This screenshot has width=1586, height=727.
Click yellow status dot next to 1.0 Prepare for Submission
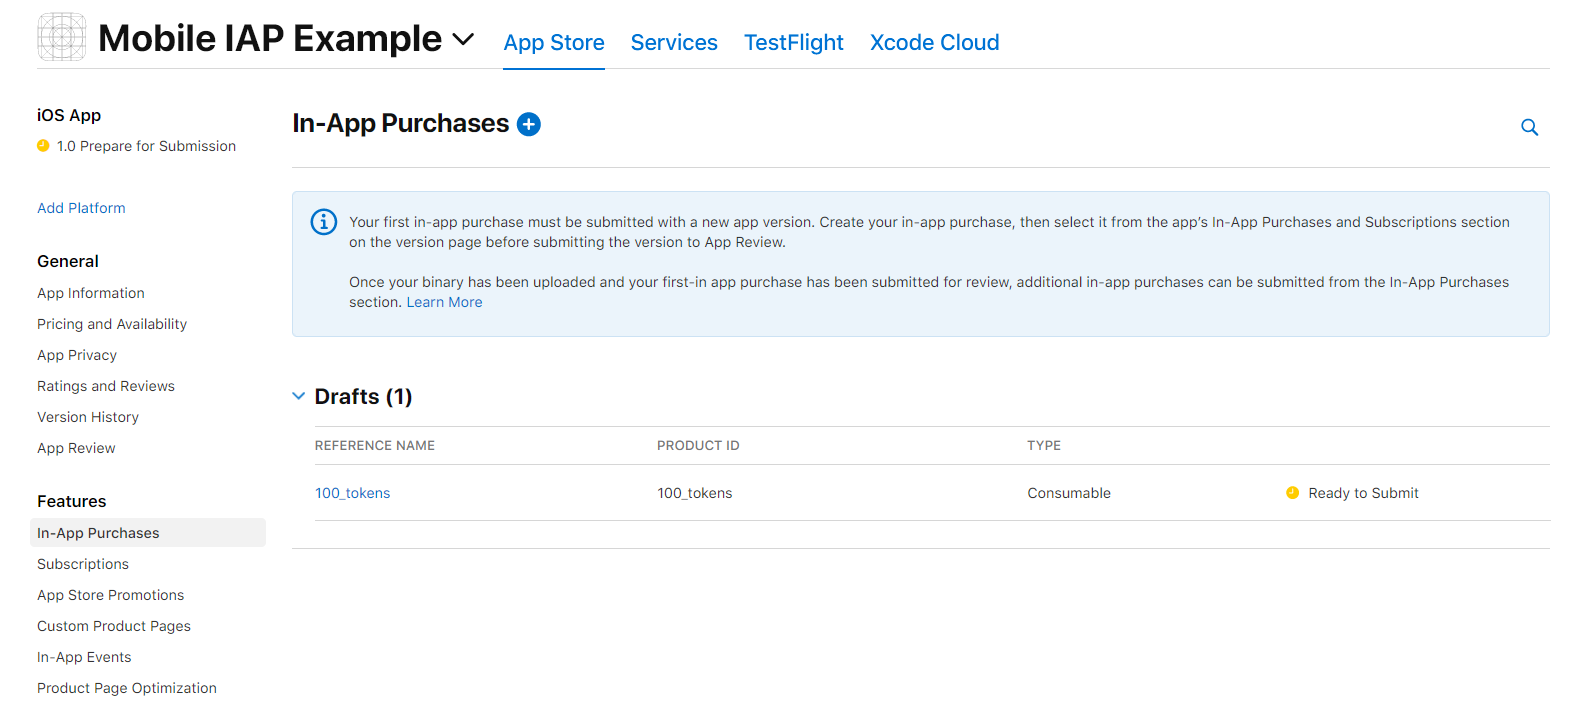pyautogui.click(x=43, y=146)
